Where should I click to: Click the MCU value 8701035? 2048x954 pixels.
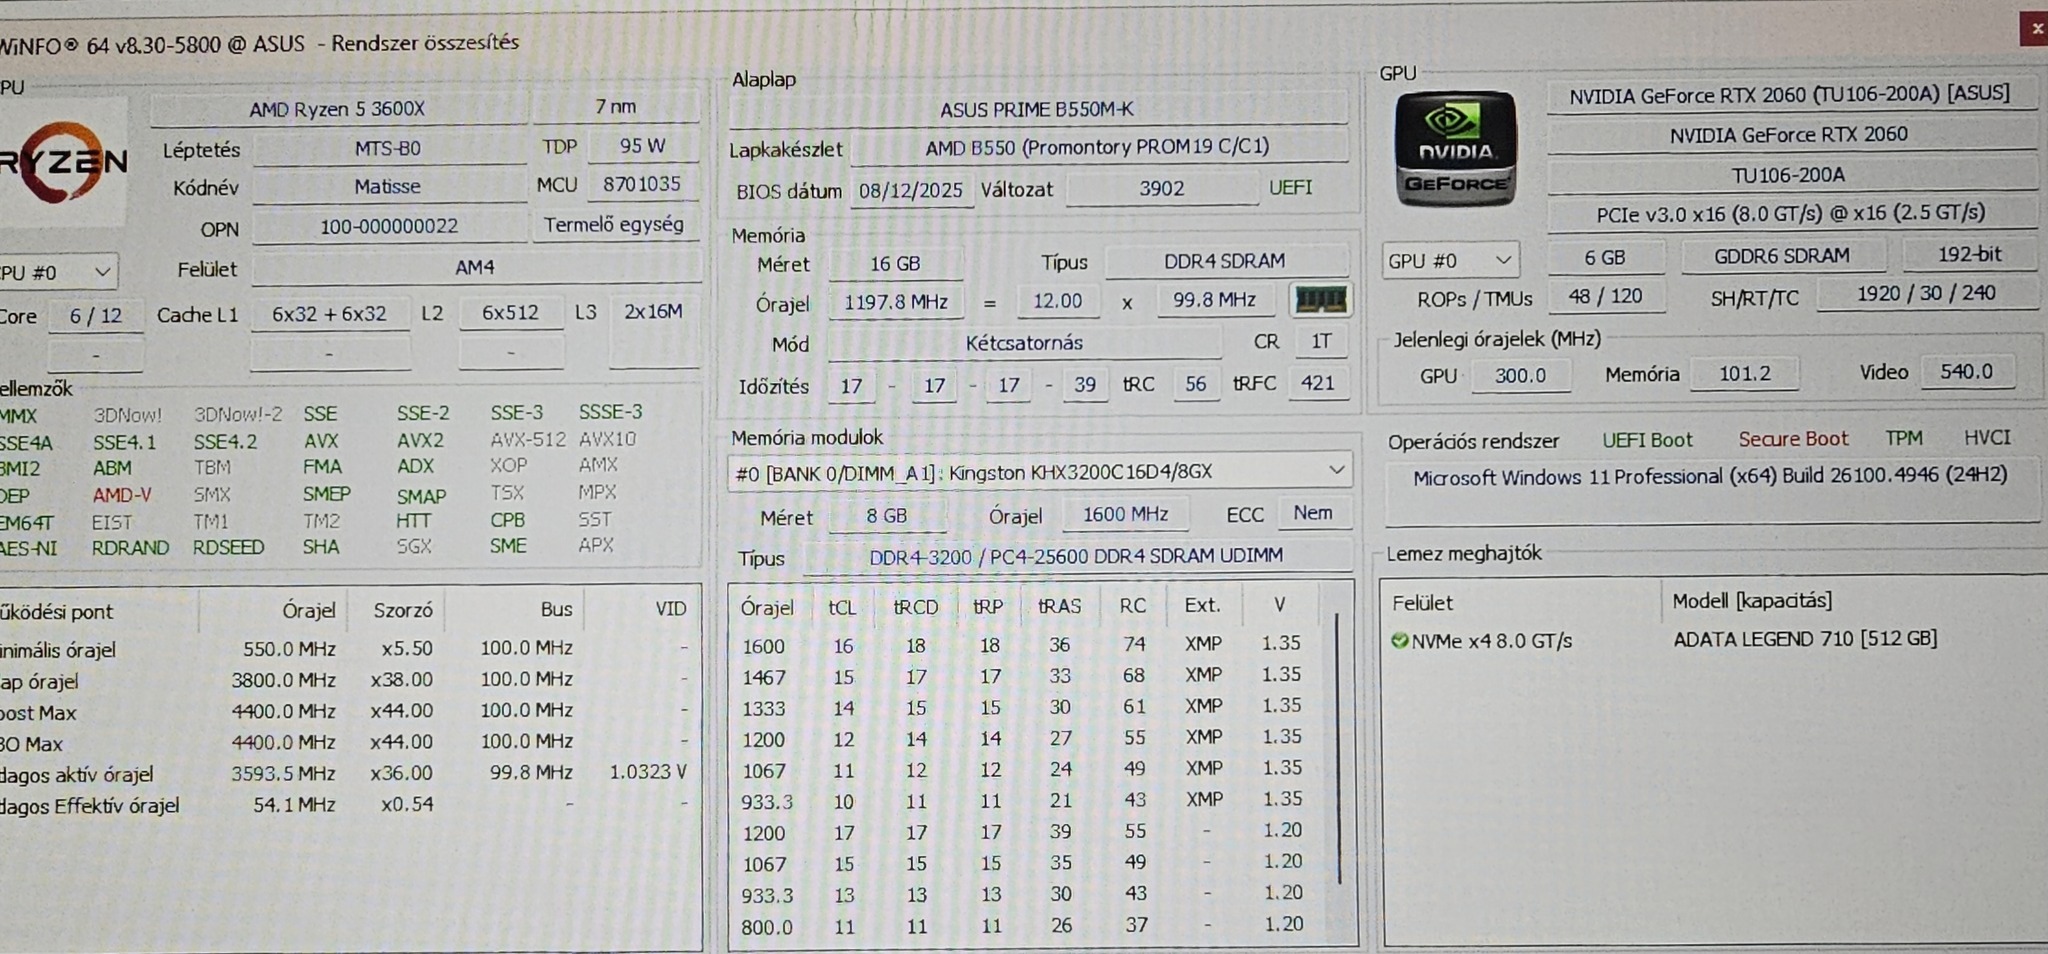point(641,184)
